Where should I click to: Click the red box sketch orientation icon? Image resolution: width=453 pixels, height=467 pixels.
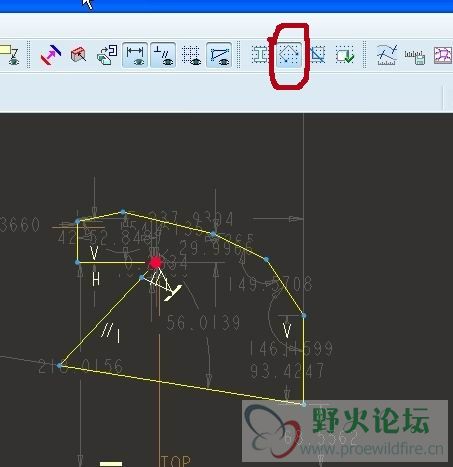pyautogui.click(x=79, y=55)
